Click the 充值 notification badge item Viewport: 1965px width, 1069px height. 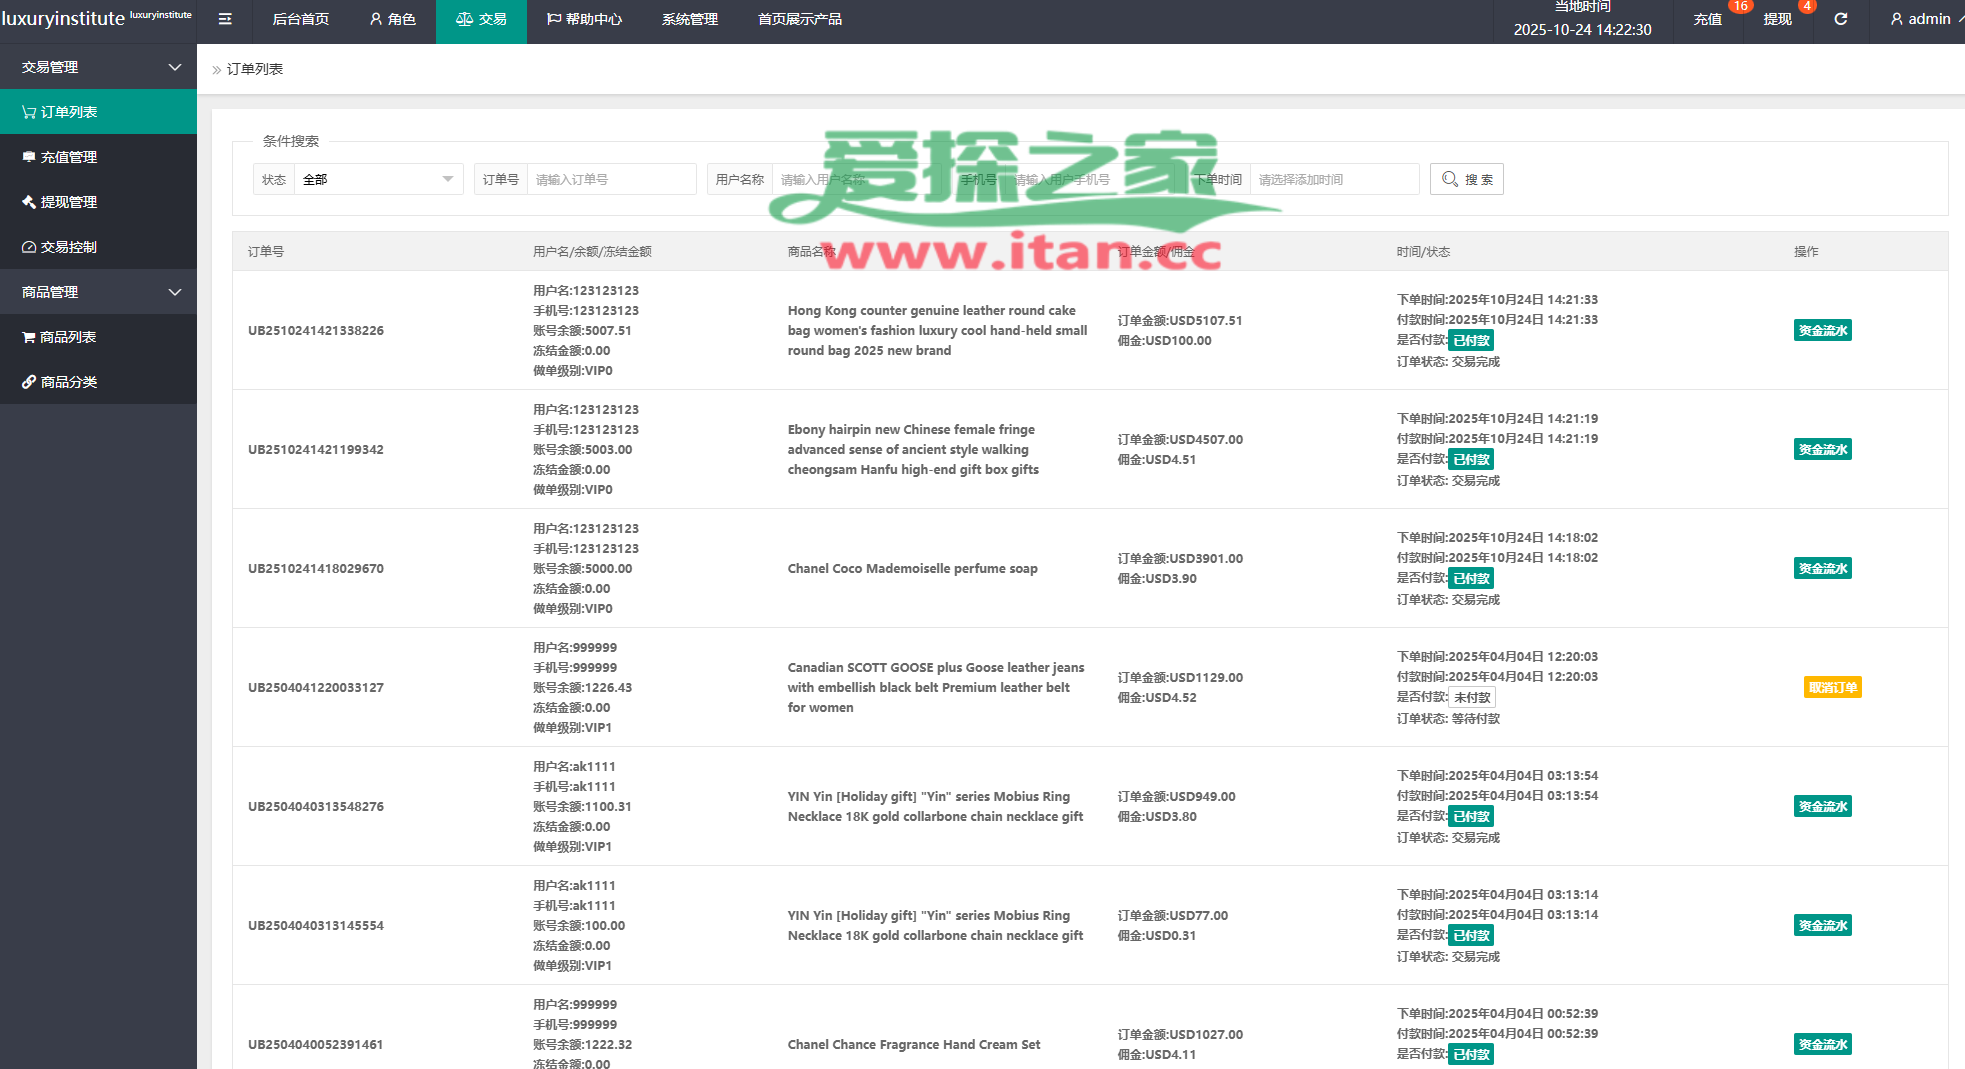[x=1708, y=19]
